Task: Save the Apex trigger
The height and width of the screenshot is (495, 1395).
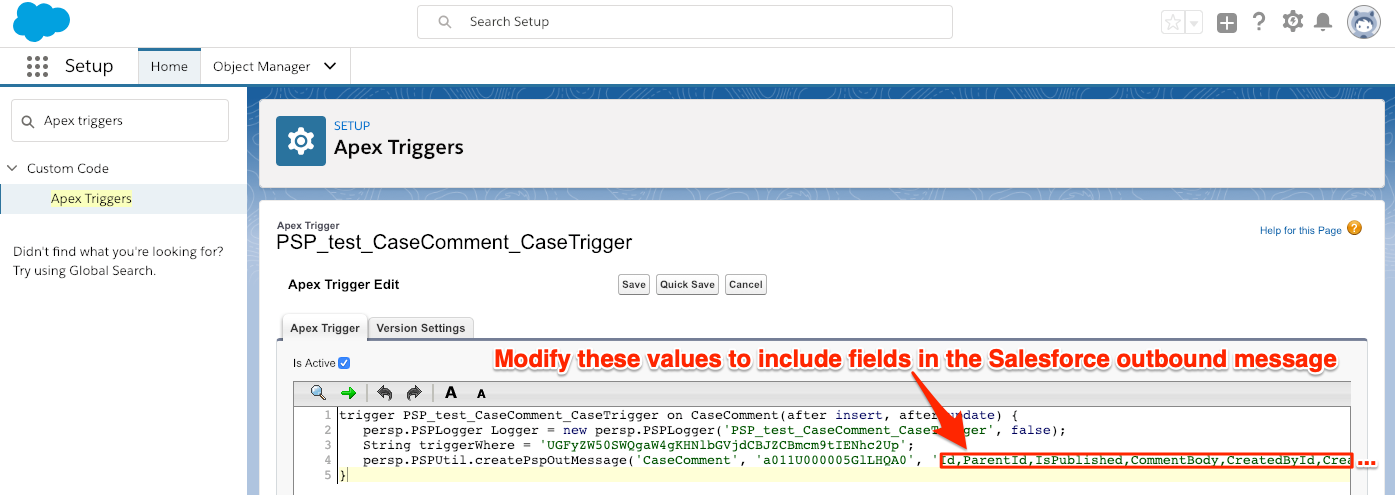Action: coord(634,285)
